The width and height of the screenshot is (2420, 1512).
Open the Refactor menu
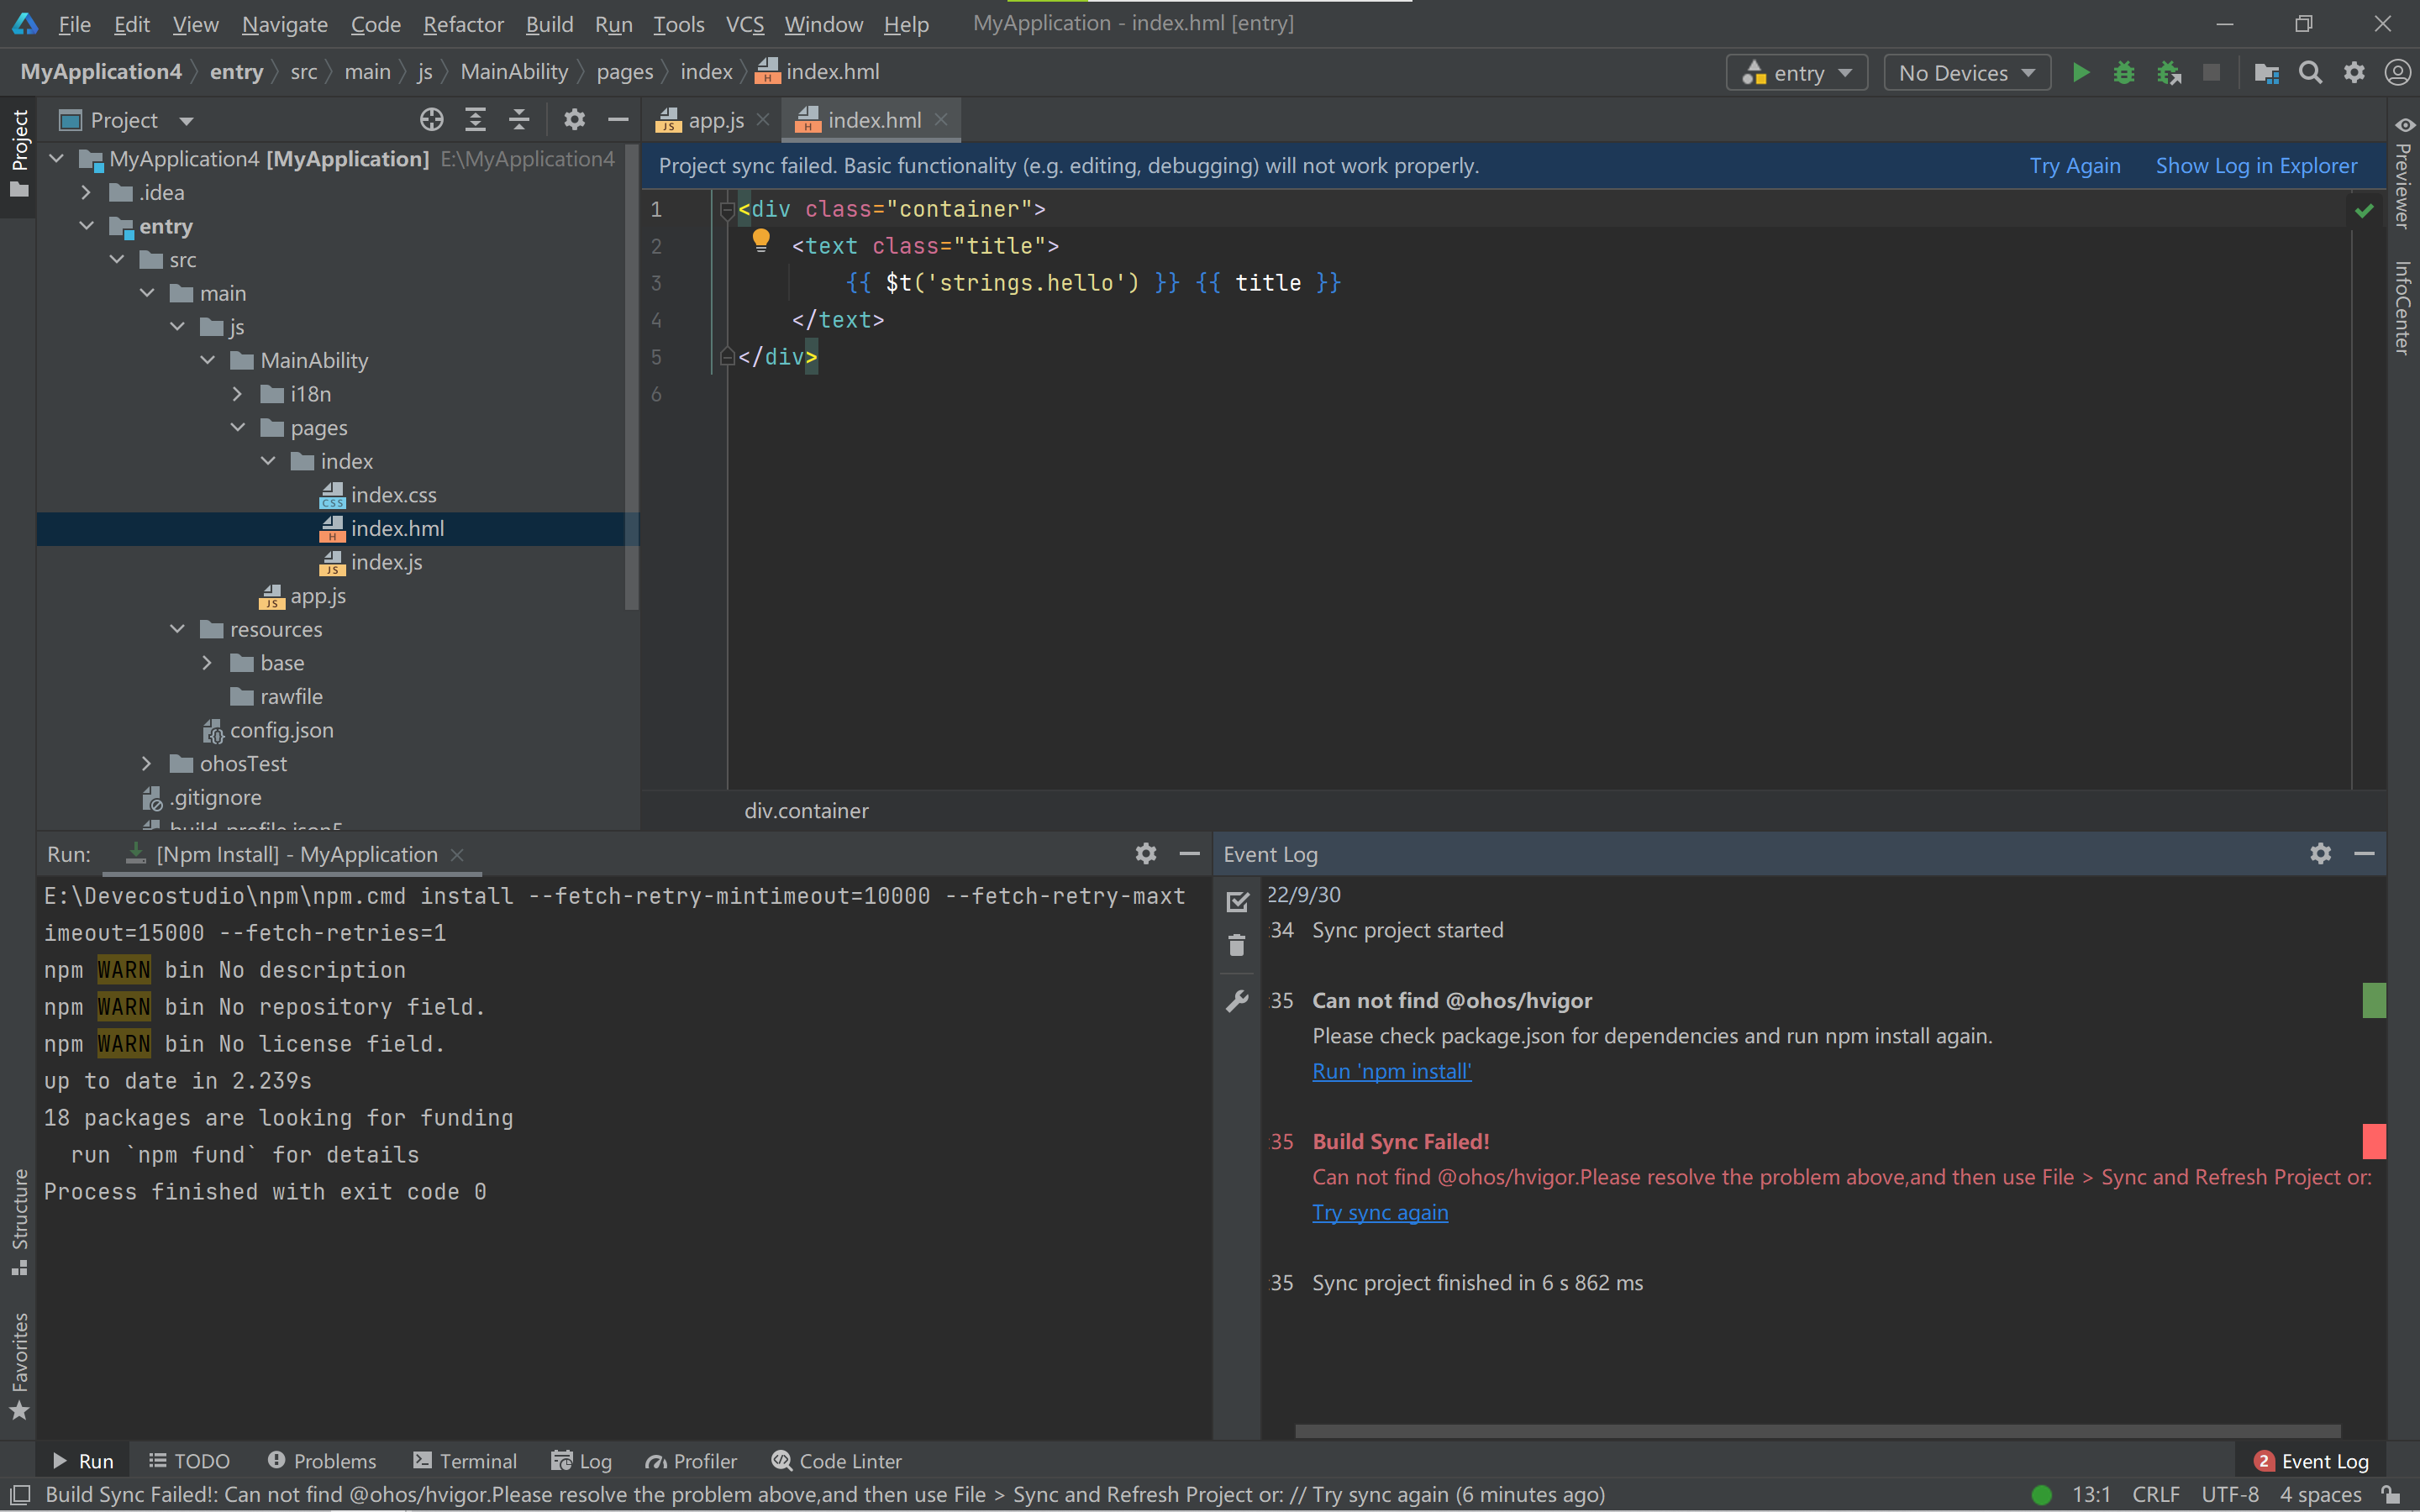(463, 24)
